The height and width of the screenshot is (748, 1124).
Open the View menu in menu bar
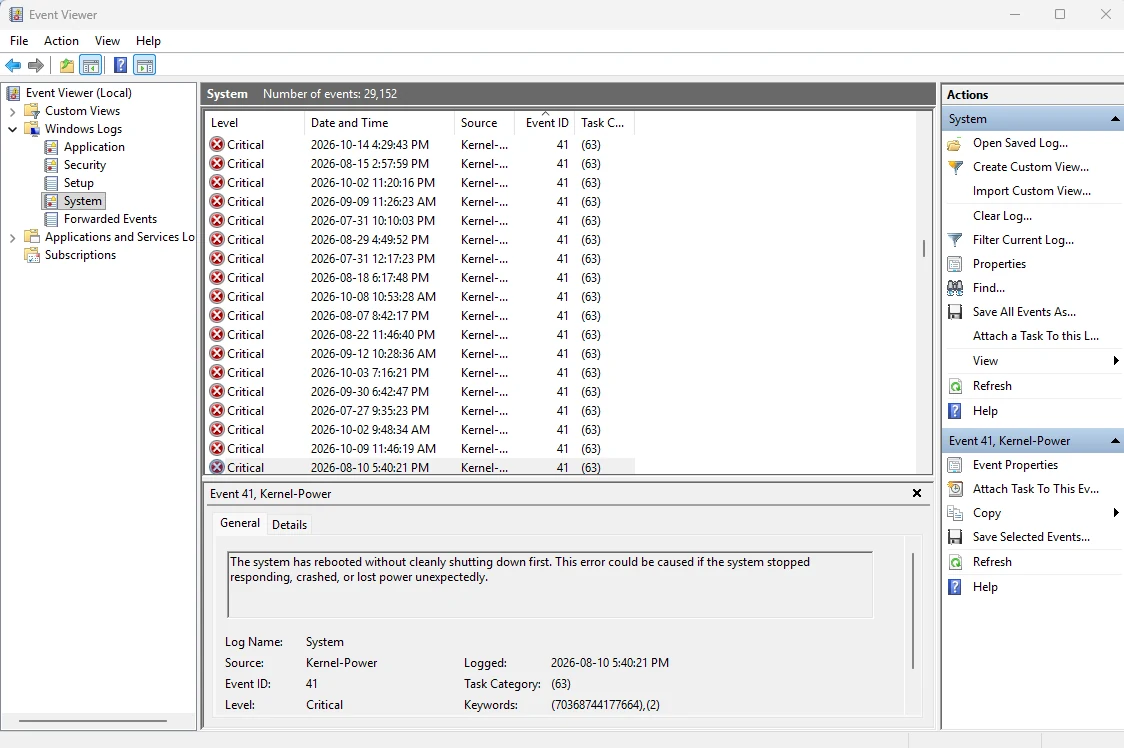tap(108, 41)
